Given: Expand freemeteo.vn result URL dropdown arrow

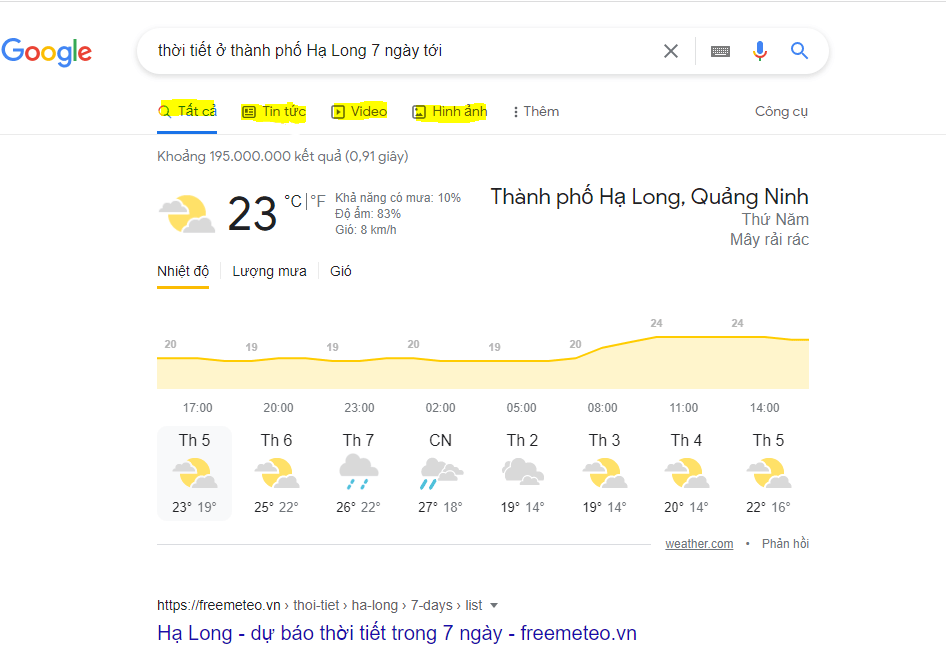Looking at the screenshot, I should [494, 605].
